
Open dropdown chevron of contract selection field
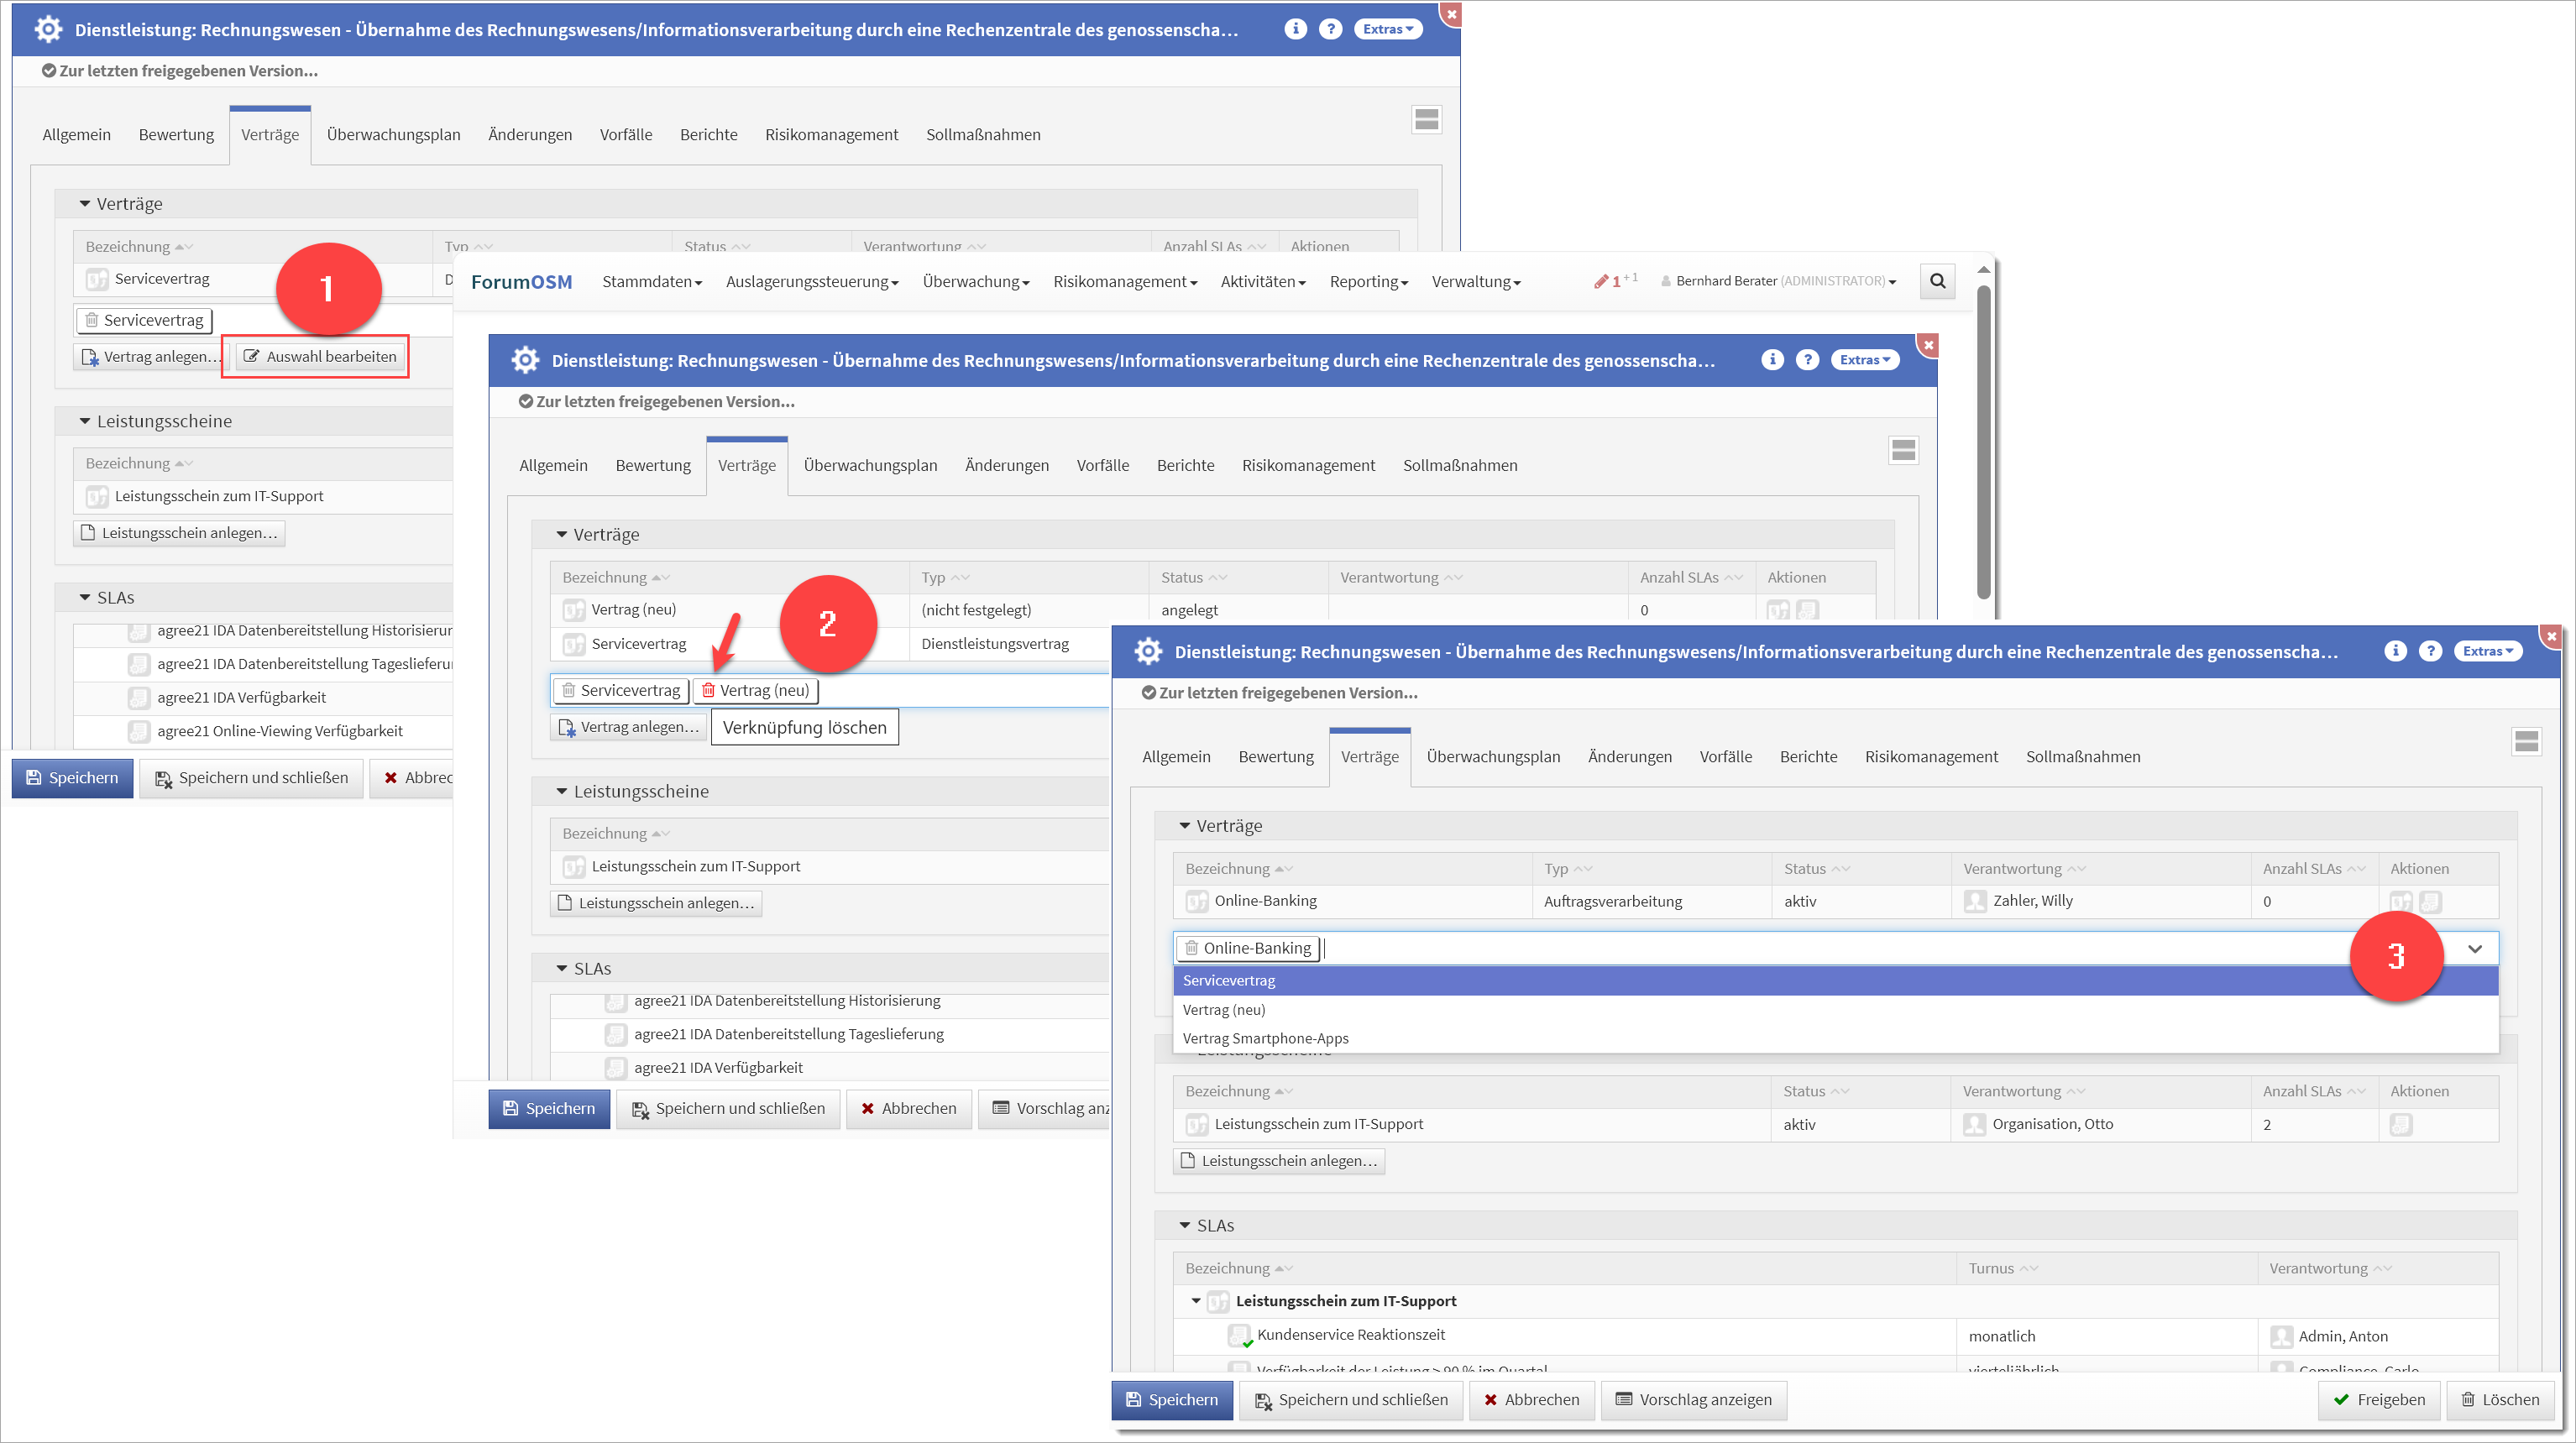point(2475,949)
